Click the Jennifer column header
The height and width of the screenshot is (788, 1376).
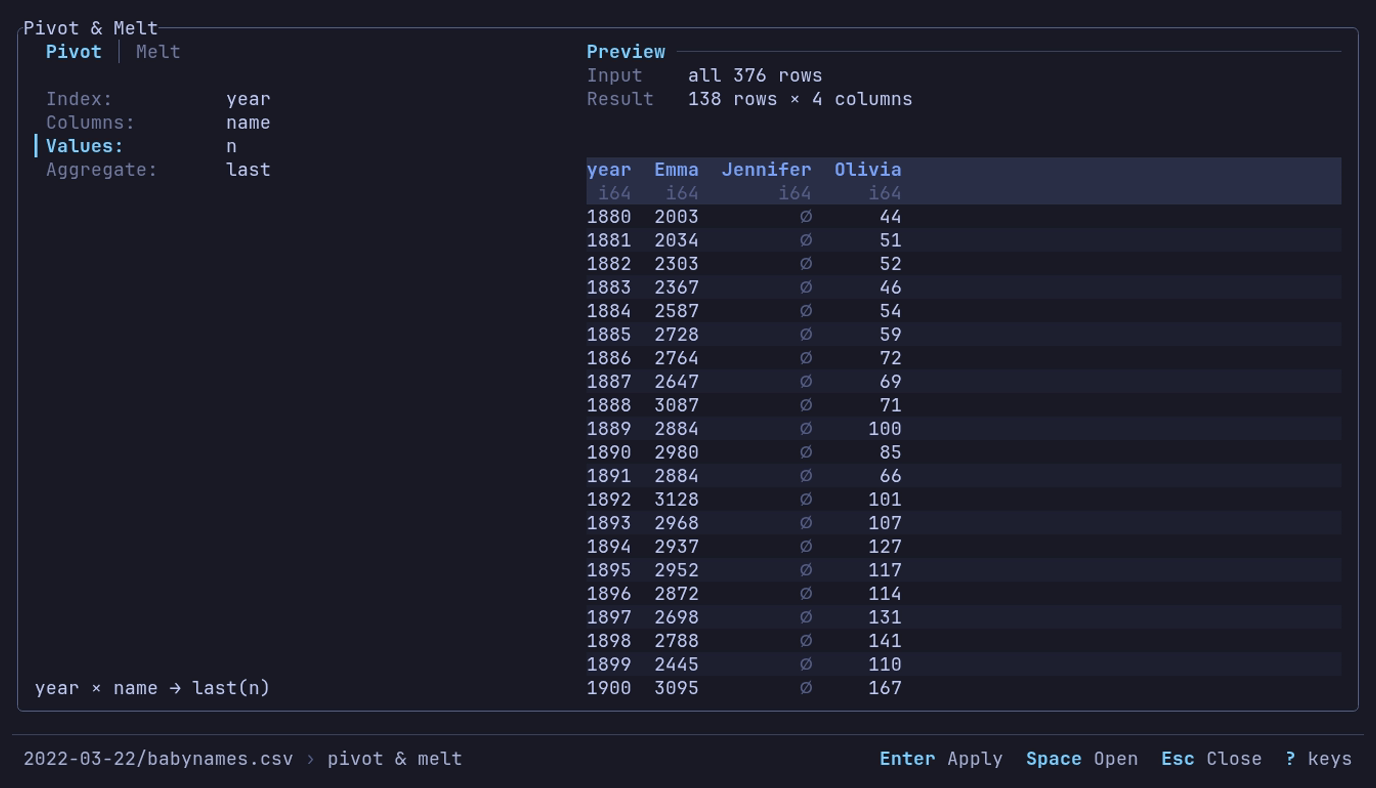(766, 170)
